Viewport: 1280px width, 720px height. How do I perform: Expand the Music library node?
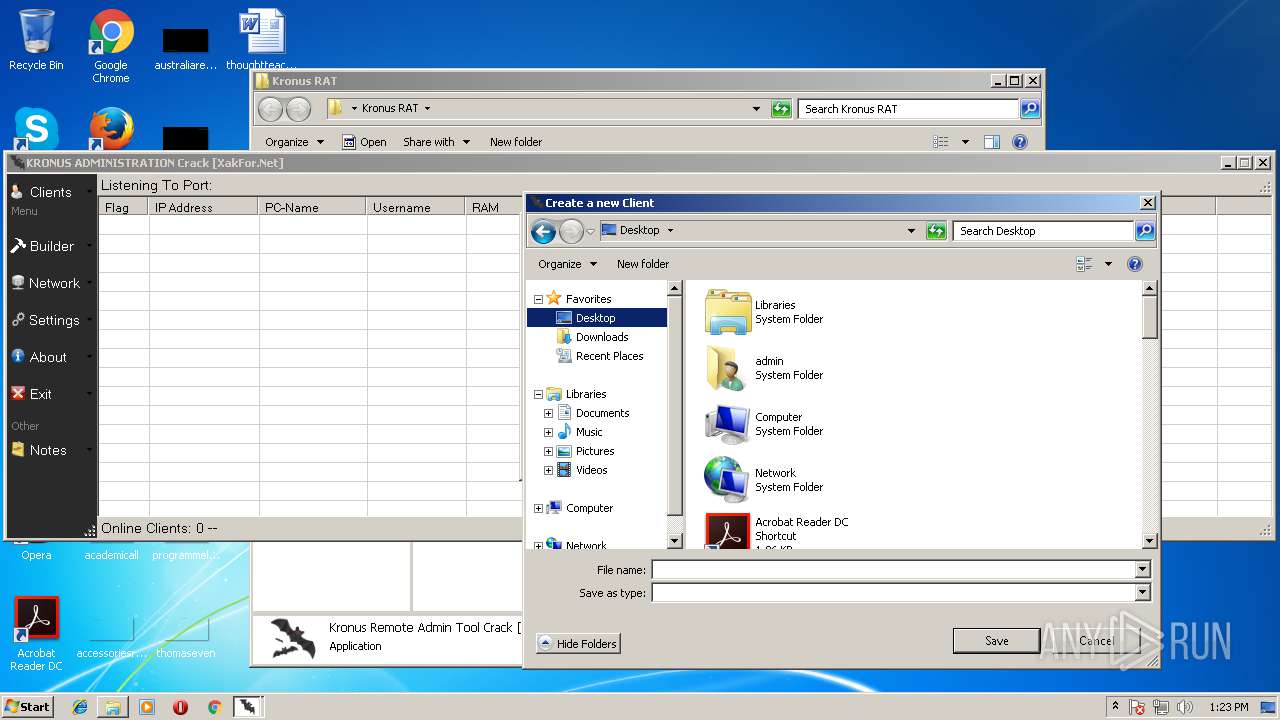click(x=548, y=432)
